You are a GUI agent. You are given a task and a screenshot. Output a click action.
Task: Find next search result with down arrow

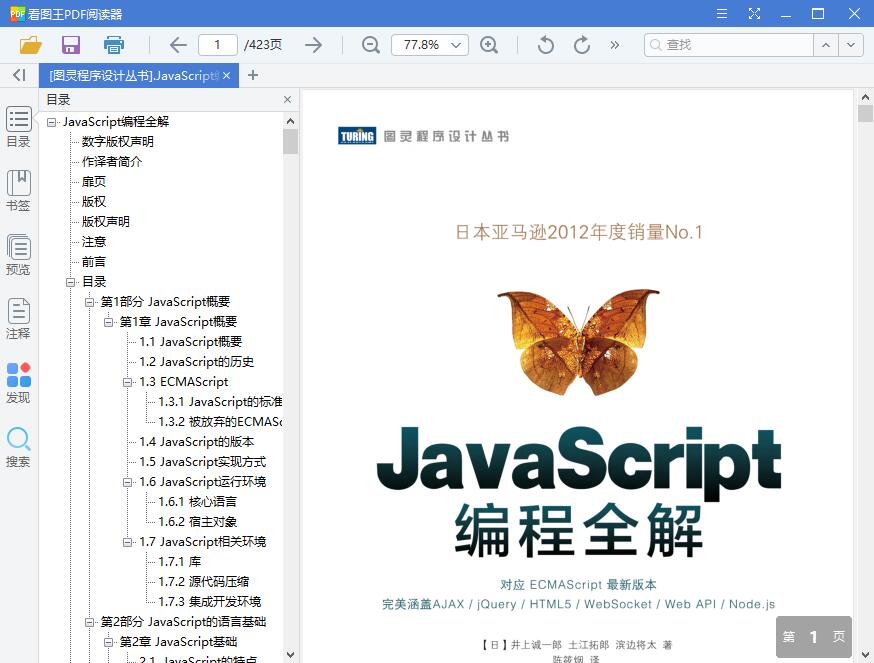click(851, 45)
